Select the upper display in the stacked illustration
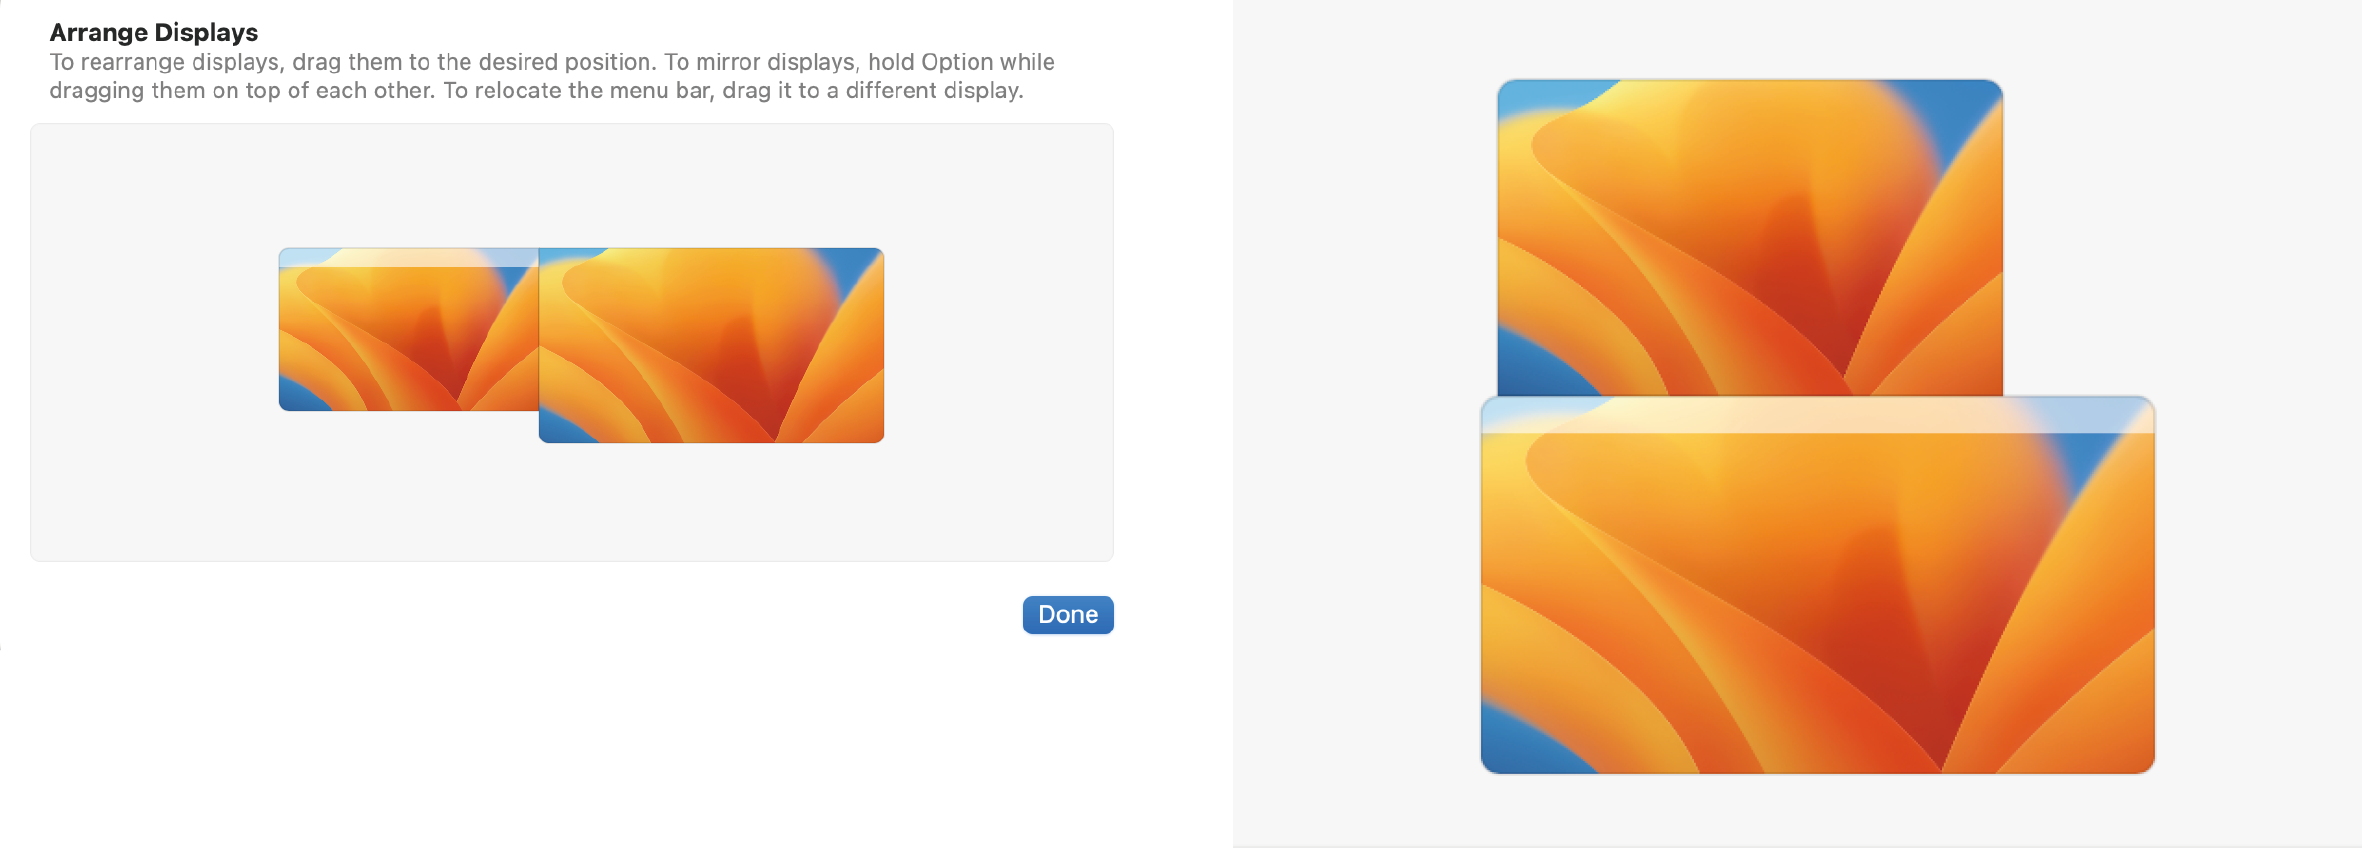 pyautogui.click(x=1750, y=238)
